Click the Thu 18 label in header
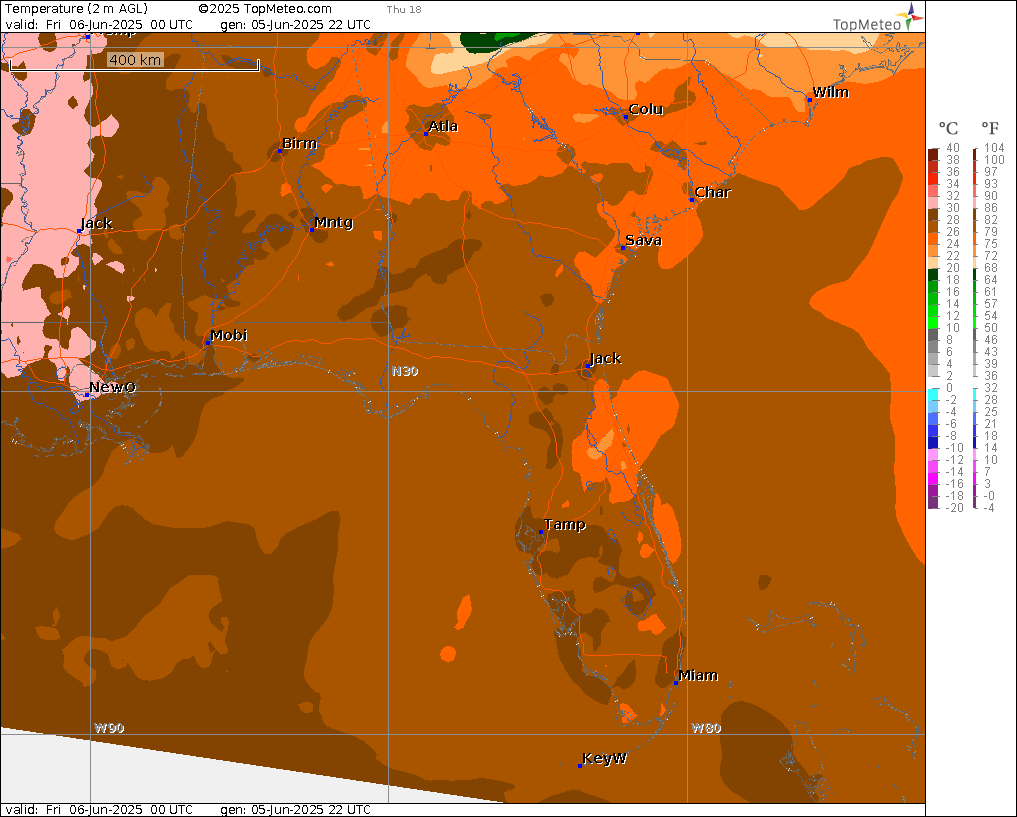Image resolution: width=1017 pixels, height=817 pixels. point(404,9)
